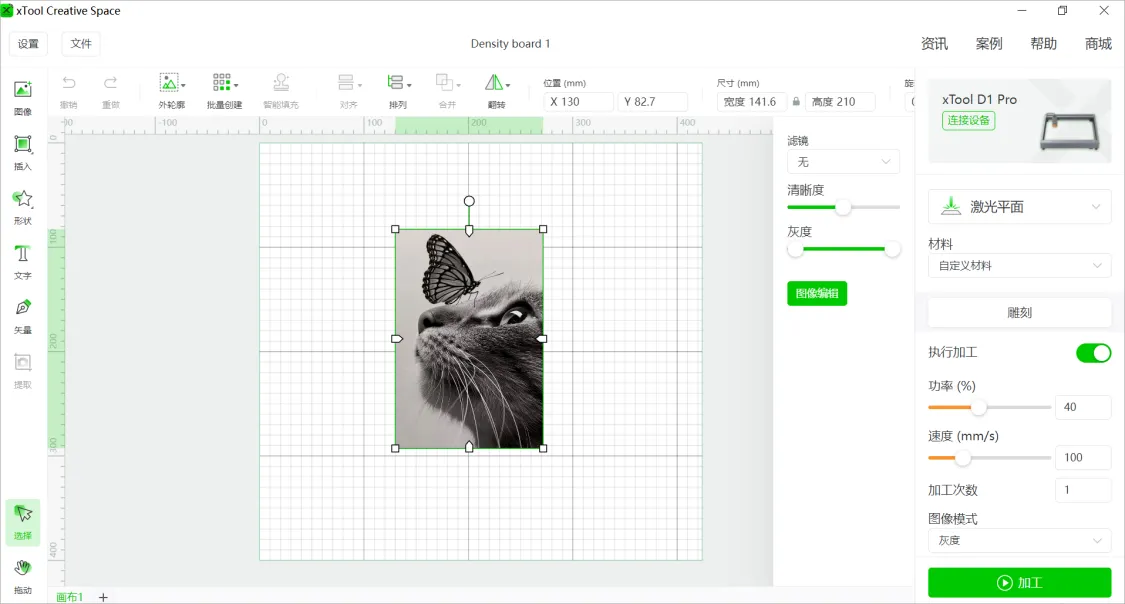Open the 形状 (Shape) star tool
Screen dimensions: 1125x604
click(x=23, y=207)
